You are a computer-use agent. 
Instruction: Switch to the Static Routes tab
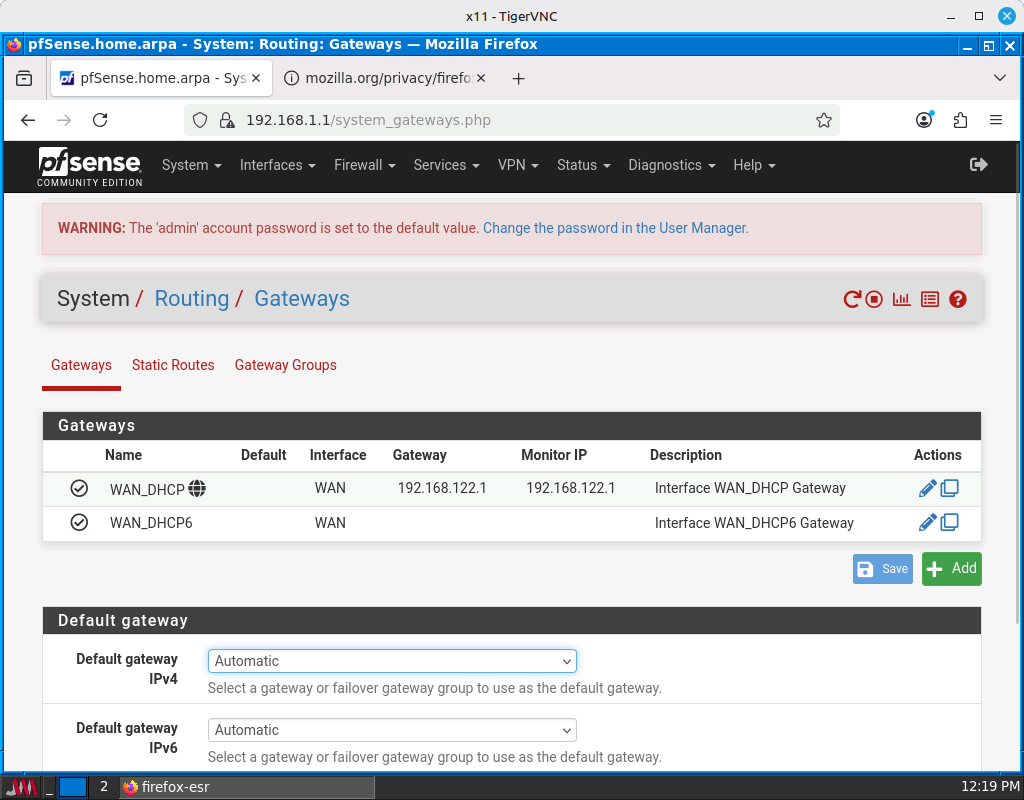click(173, 365)
